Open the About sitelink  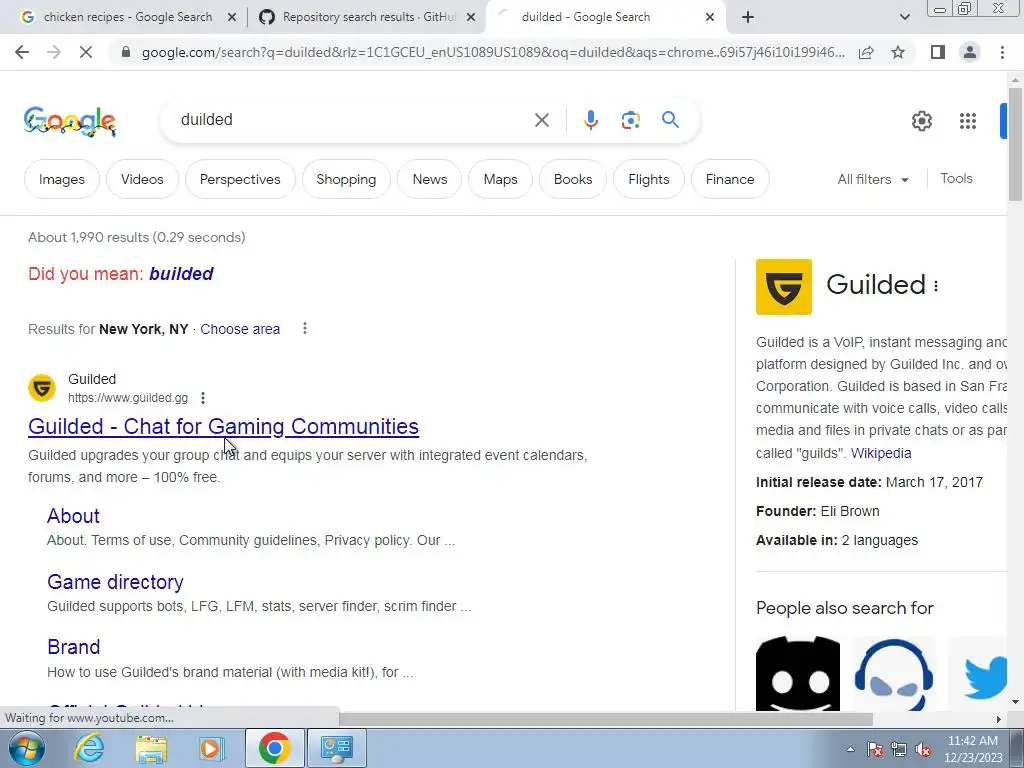[73, 516]
